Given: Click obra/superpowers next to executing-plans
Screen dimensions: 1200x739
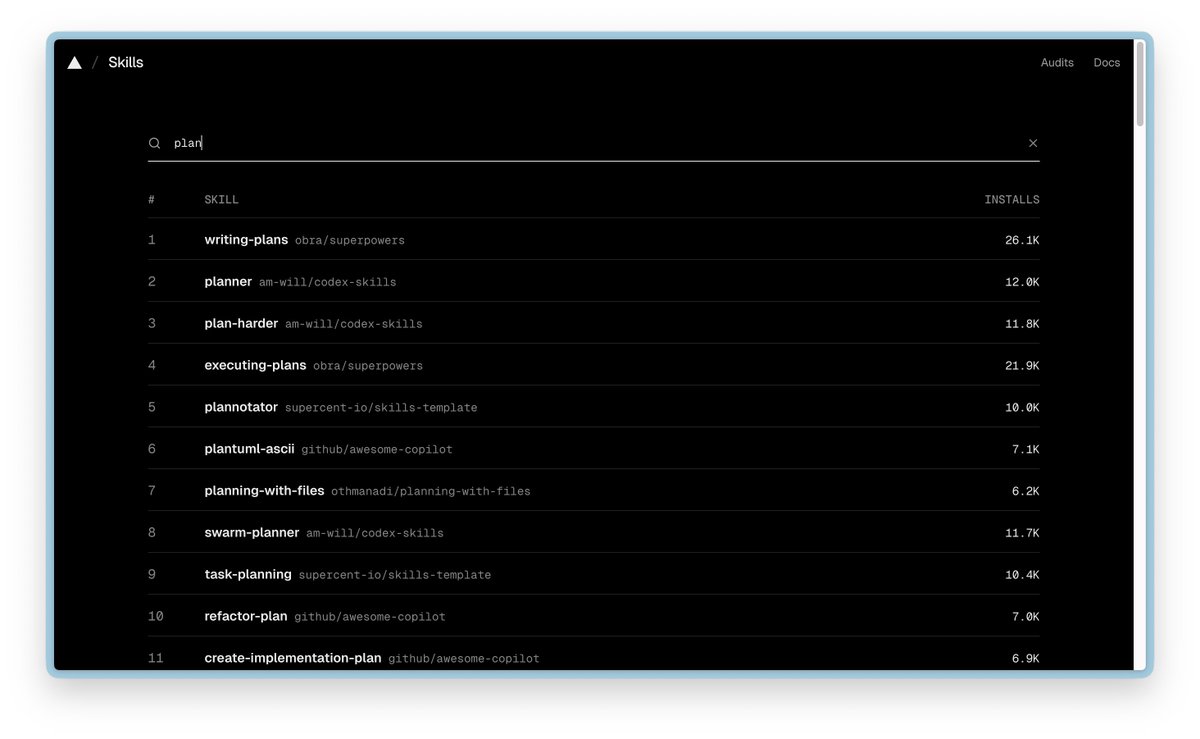Looking at the screenshot, I should click(368, 367).
